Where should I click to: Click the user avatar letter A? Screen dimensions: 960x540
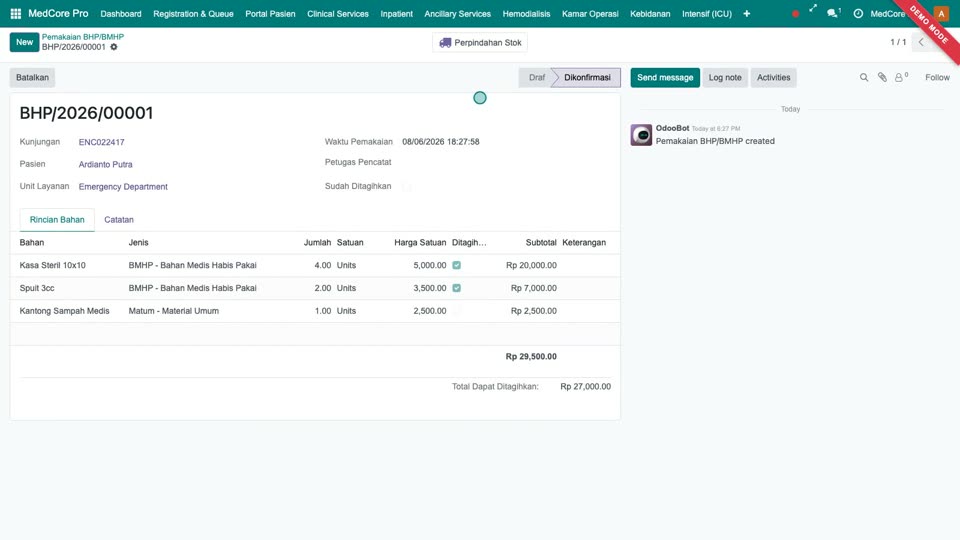pos(941,13)
